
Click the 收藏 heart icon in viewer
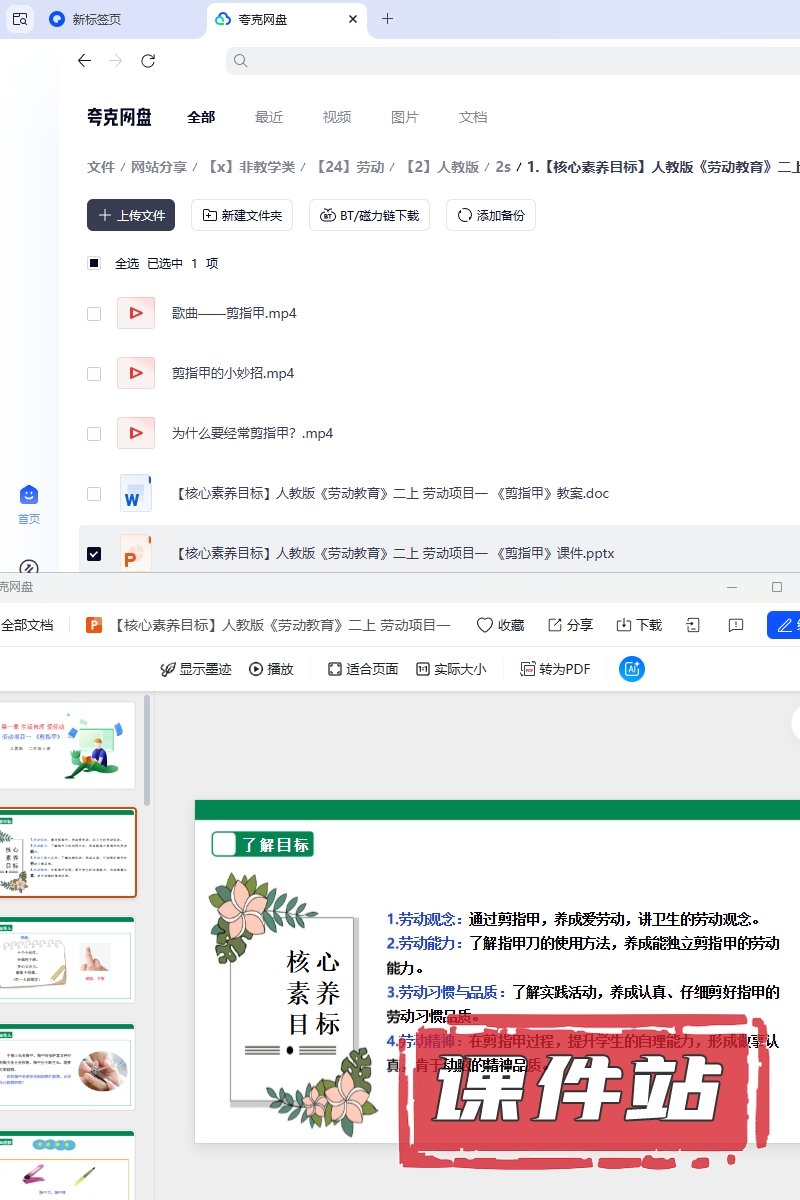click(x=485, y=625)
